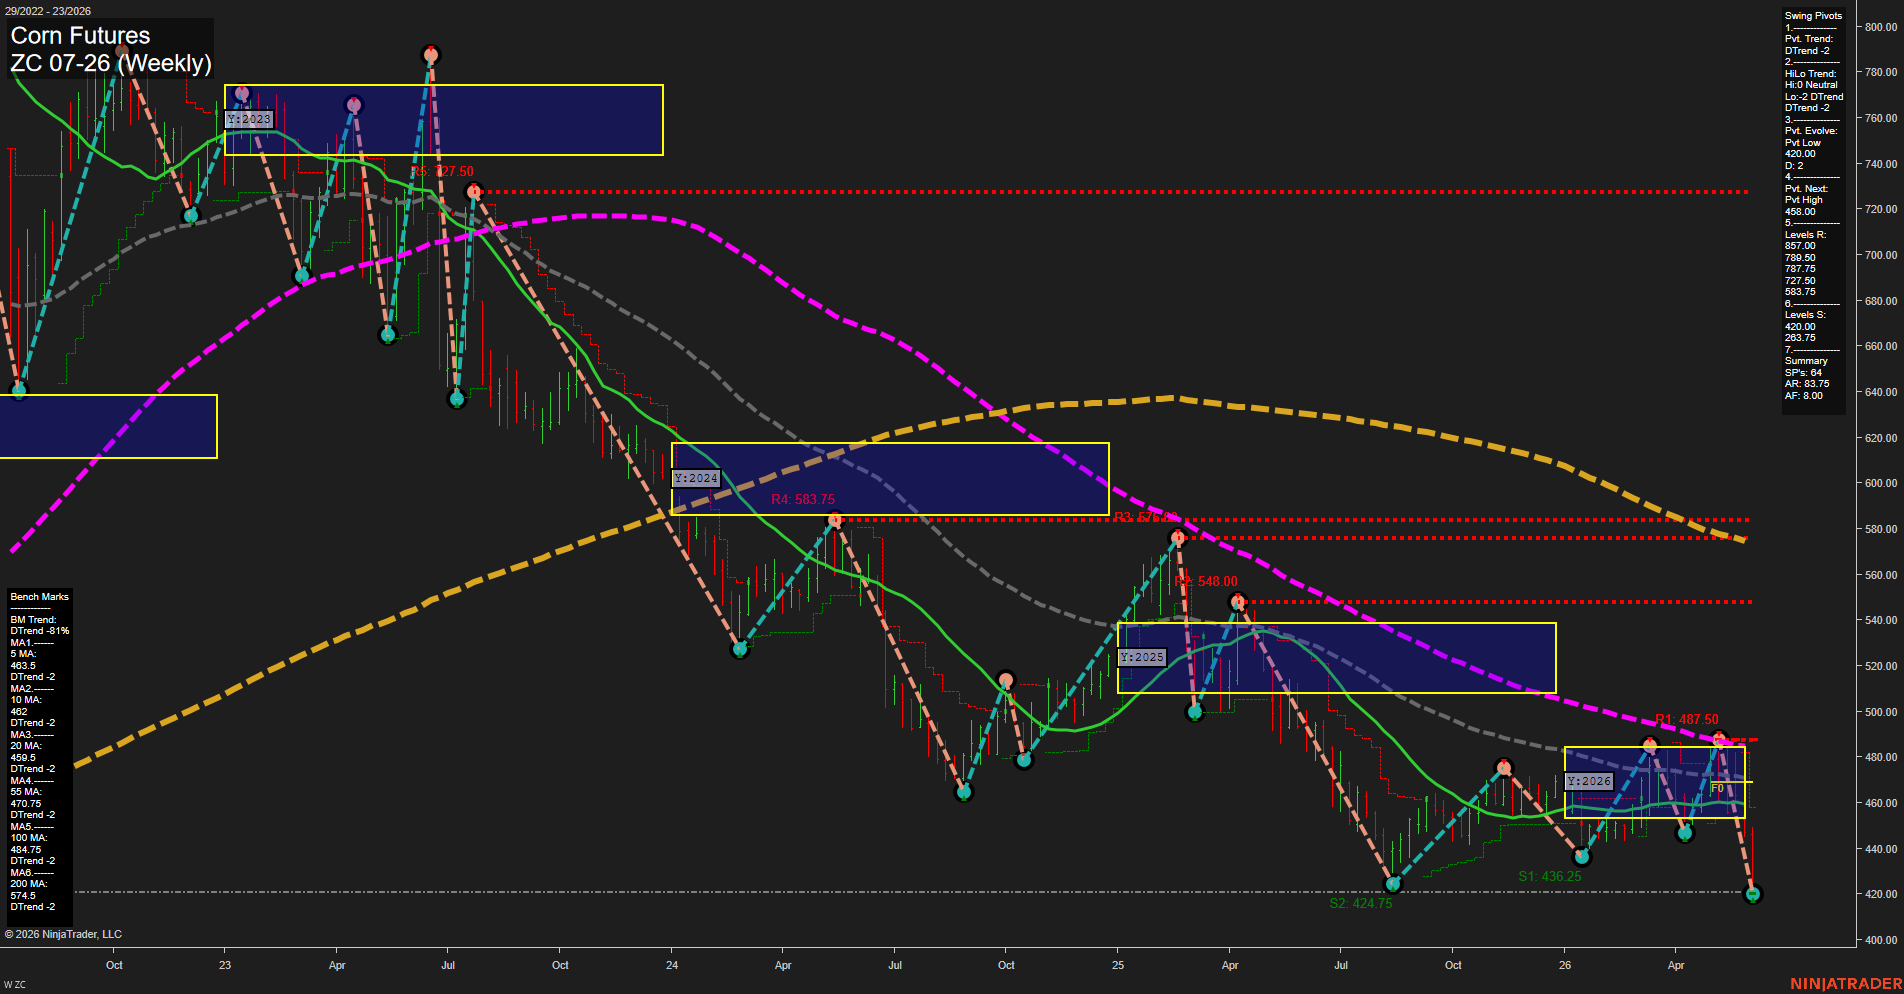1904x994 pixels.
Task: Click the "5 MA:" label in Bench Marks
Action: point(23,654)
